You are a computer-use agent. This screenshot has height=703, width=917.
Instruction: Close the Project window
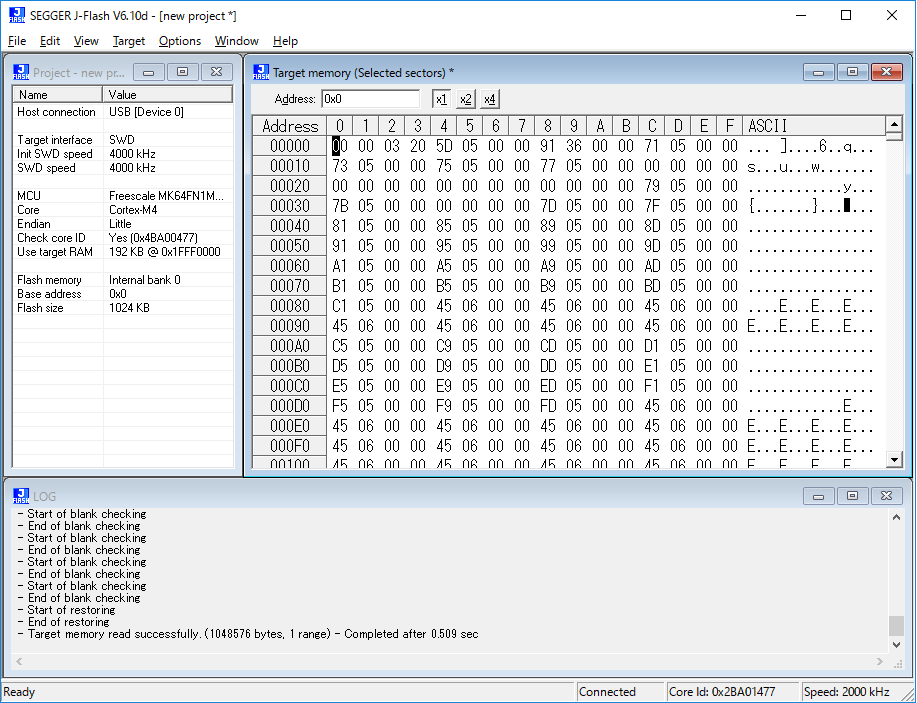click(x=216, y=72)
